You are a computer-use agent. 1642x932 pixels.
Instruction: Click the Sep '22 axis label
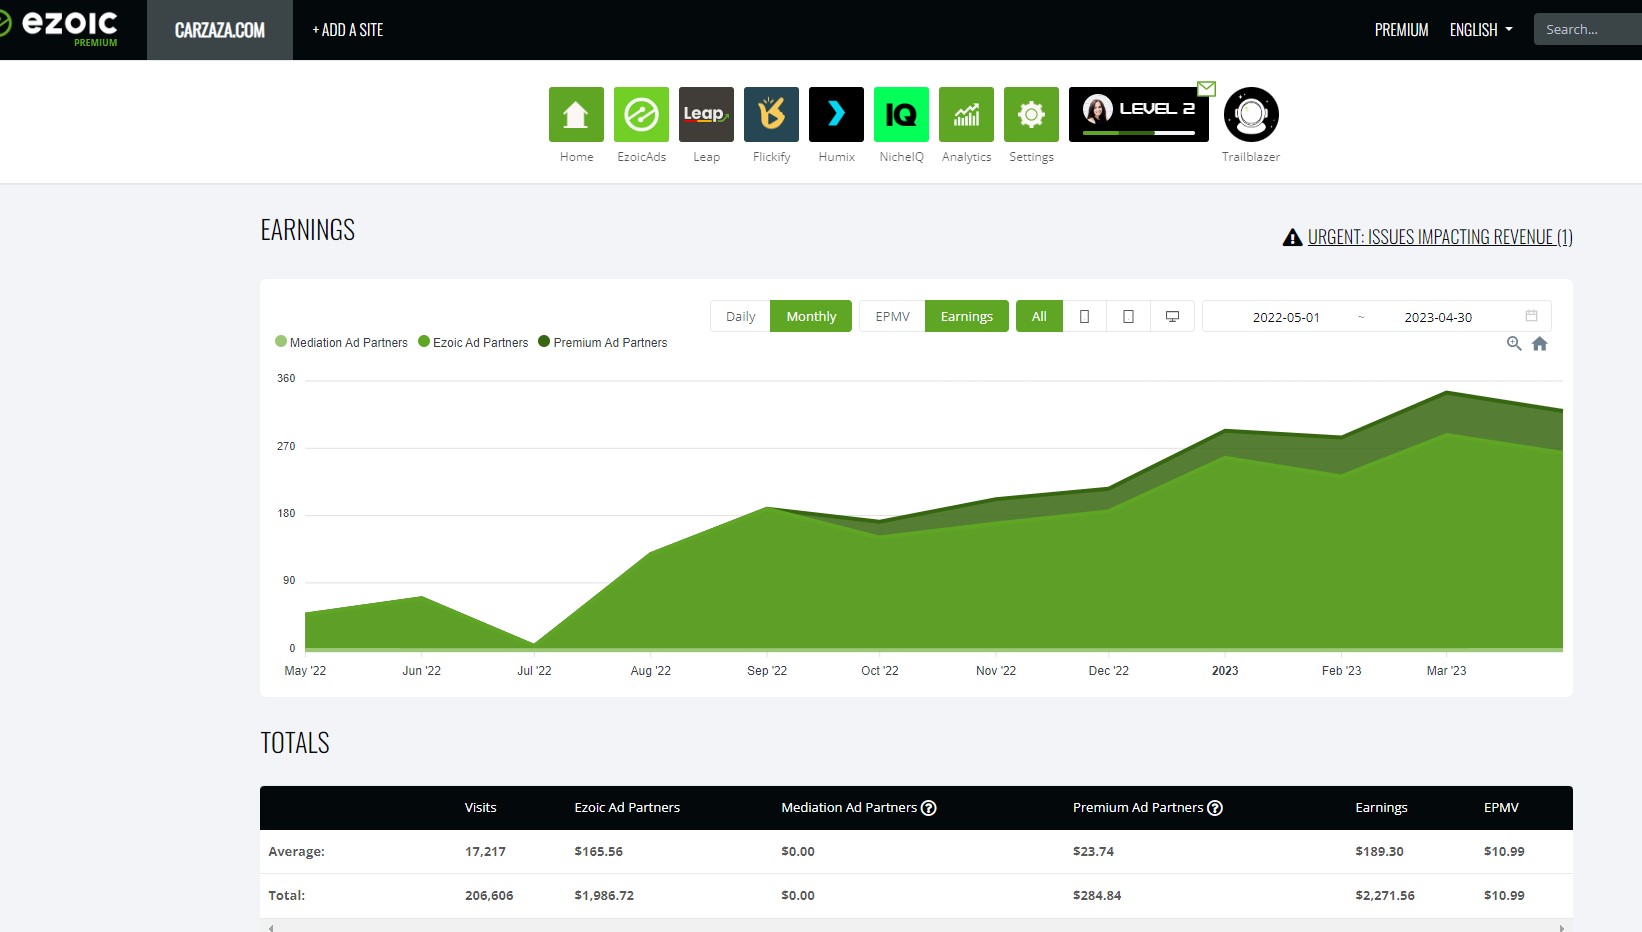tap(767, 671)
